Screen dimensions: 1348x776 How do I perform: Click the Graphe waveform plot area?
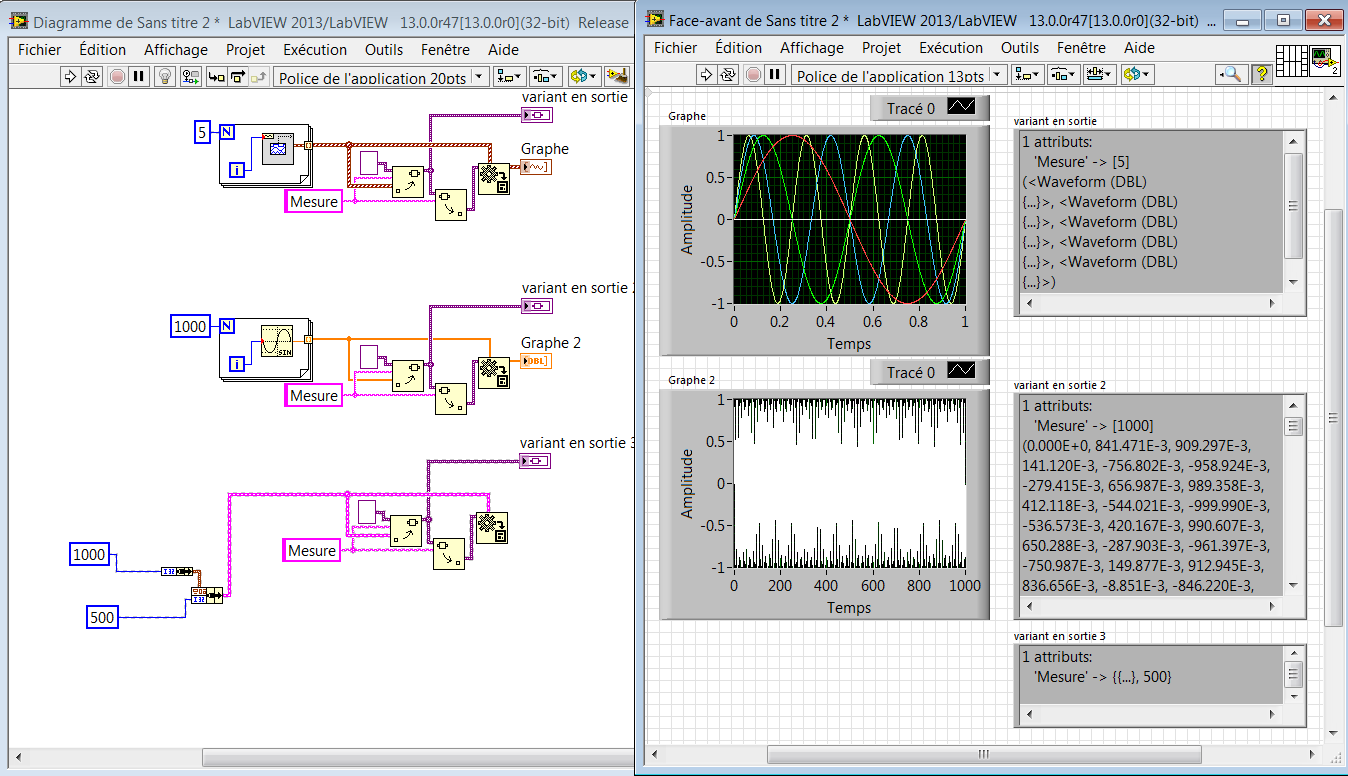pos(850,219)
